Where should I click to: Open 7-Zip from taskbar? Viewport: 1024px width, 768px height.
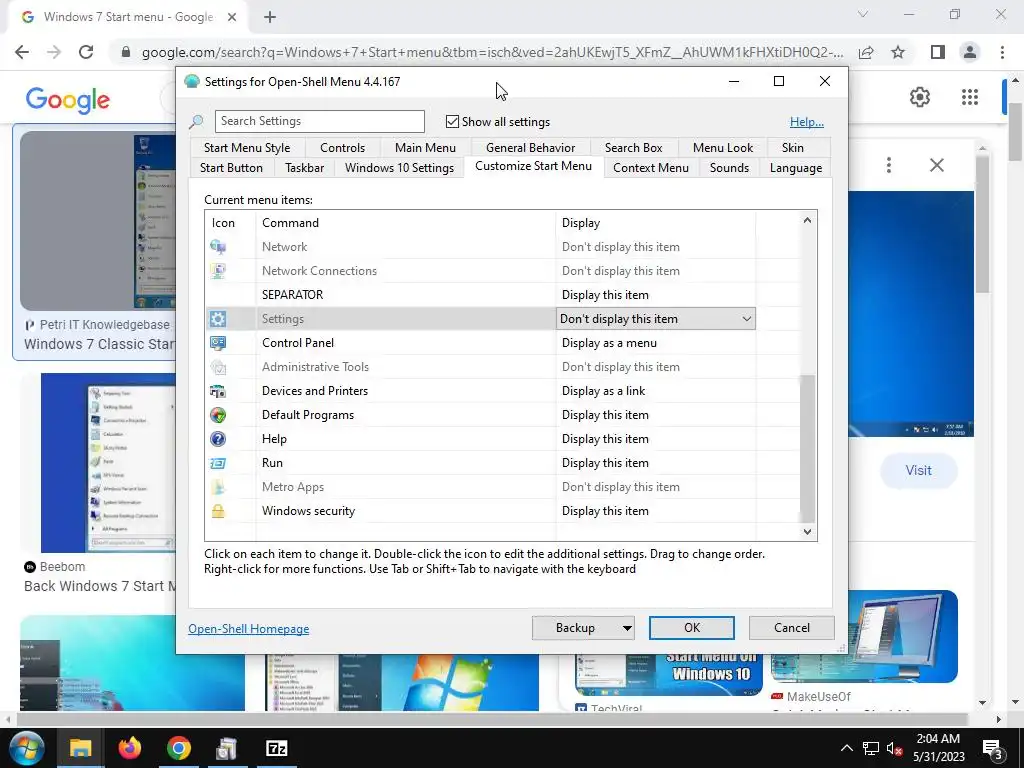tap(277, 748)
